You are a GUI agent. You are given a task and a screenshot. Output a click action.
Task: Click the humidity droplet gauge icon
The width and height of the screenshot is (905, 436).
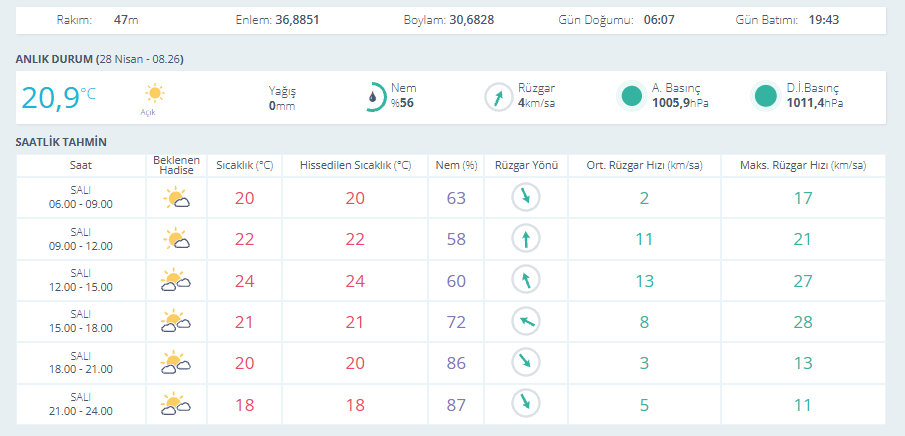click(373, 97)
